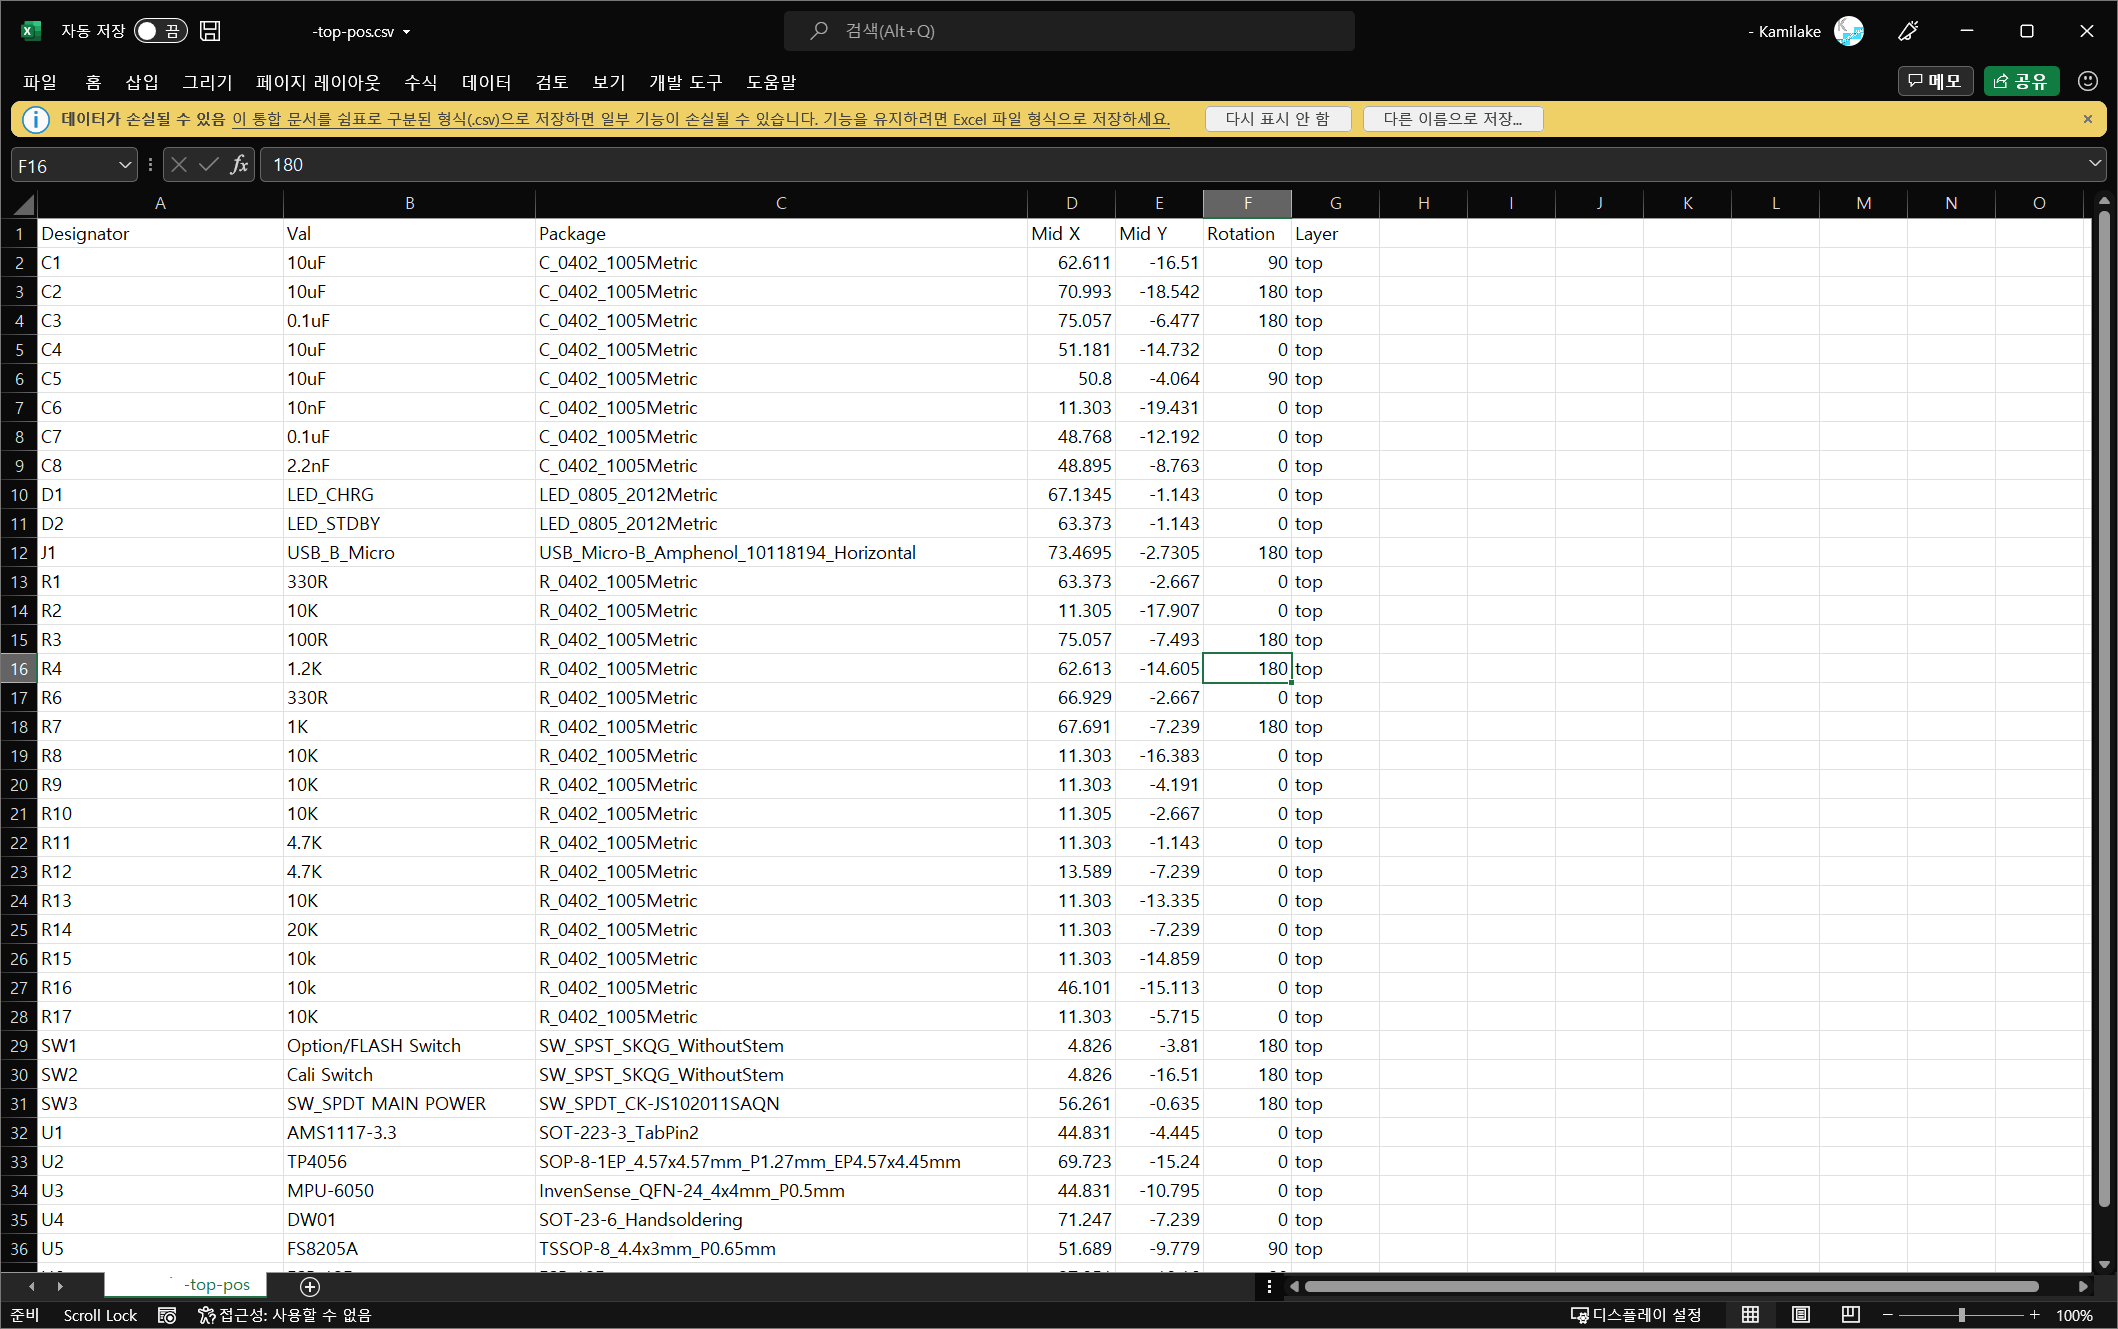
Task: Click the insert function fx icon
Action: point(239,165)
